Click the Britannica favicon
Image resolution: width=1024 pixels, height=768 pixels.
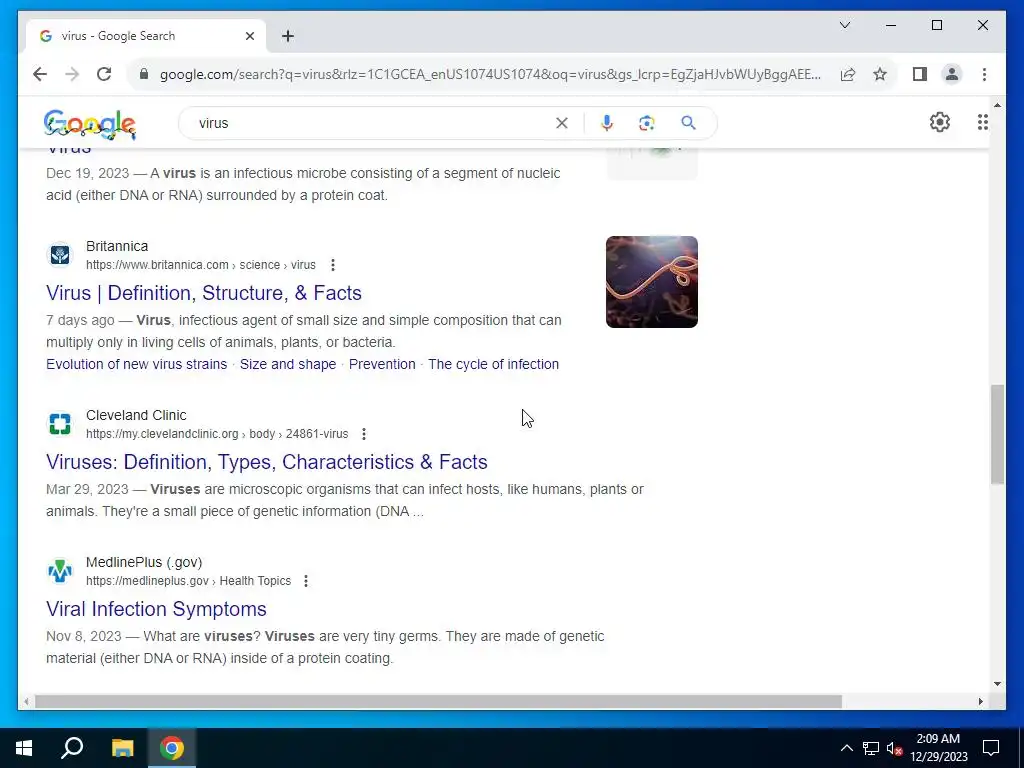[60, 255]
